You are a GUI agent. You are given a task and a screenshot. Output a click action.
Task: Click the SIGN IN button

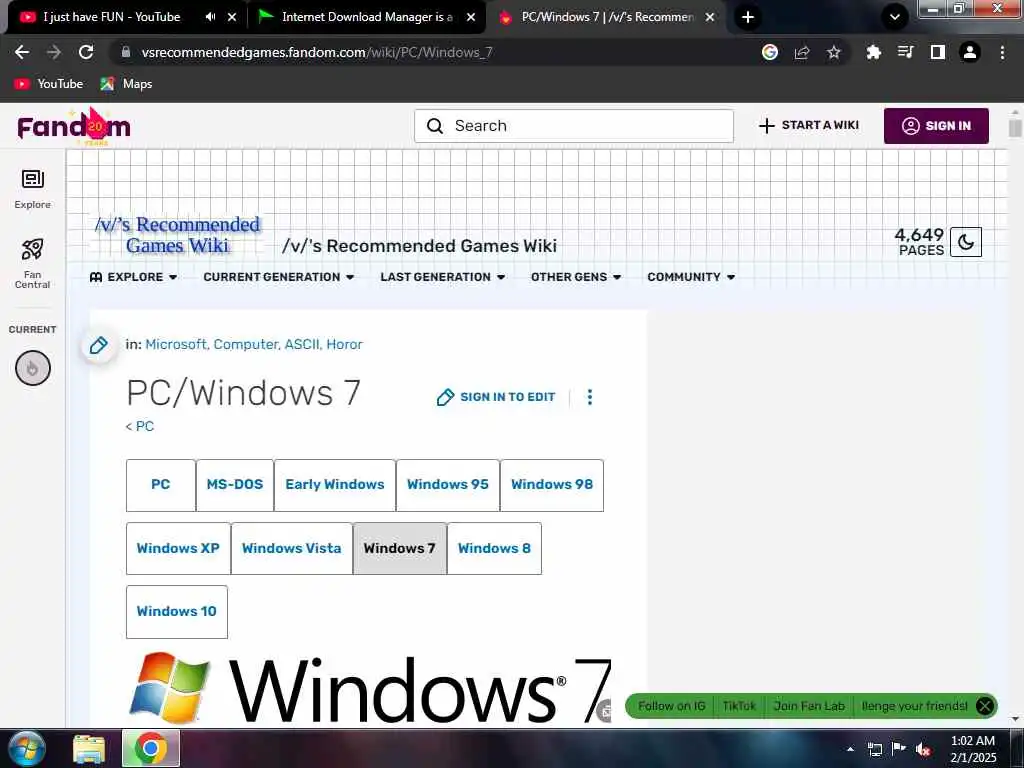936,125
